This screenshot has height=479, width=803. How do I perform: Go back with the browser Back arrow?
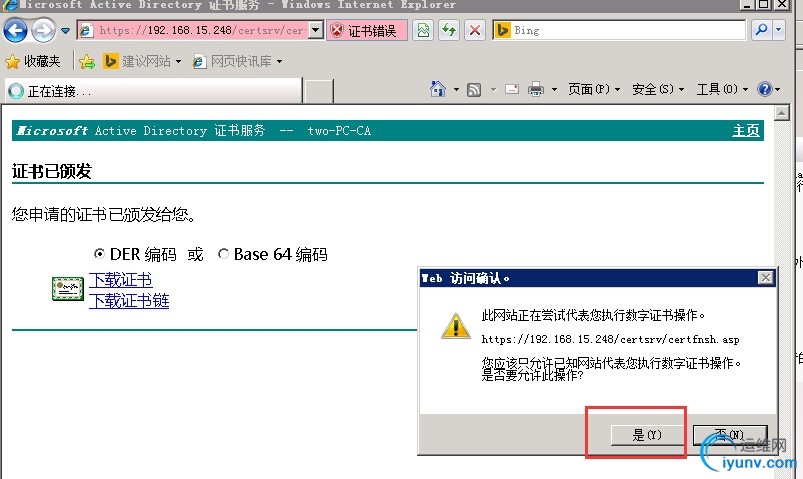(15, 31)
